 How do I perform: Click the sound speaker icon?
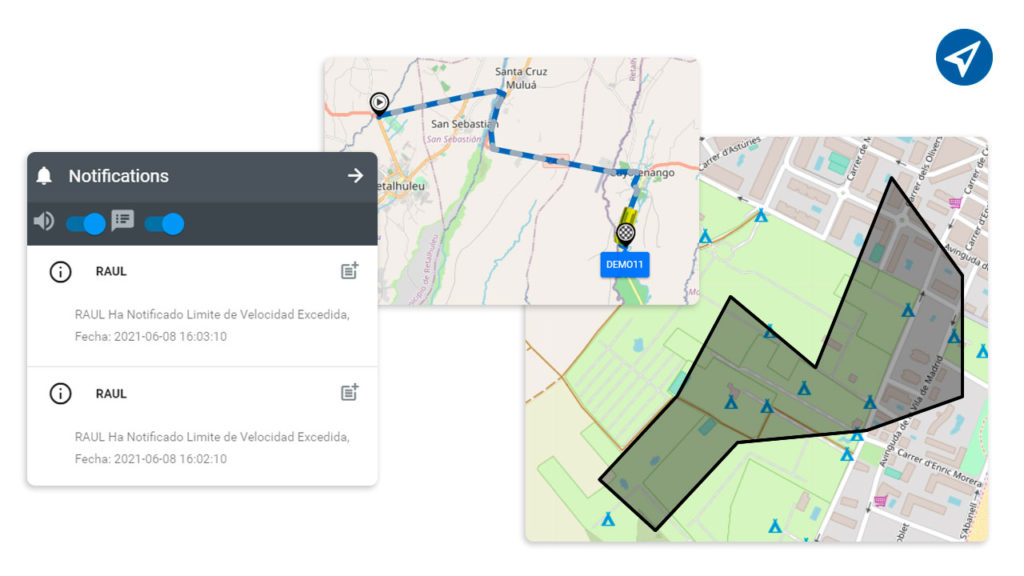coord(44,222)
